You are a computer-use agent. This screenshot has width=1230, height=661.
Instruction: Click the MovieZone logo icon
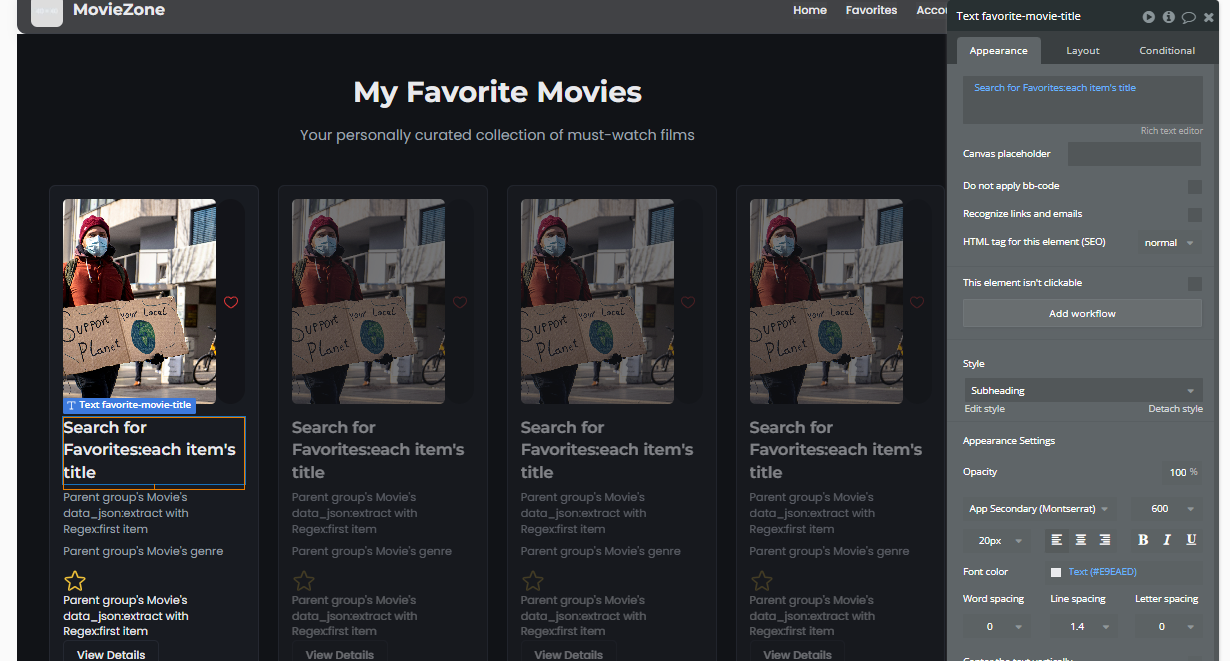[x=47, y=10]
